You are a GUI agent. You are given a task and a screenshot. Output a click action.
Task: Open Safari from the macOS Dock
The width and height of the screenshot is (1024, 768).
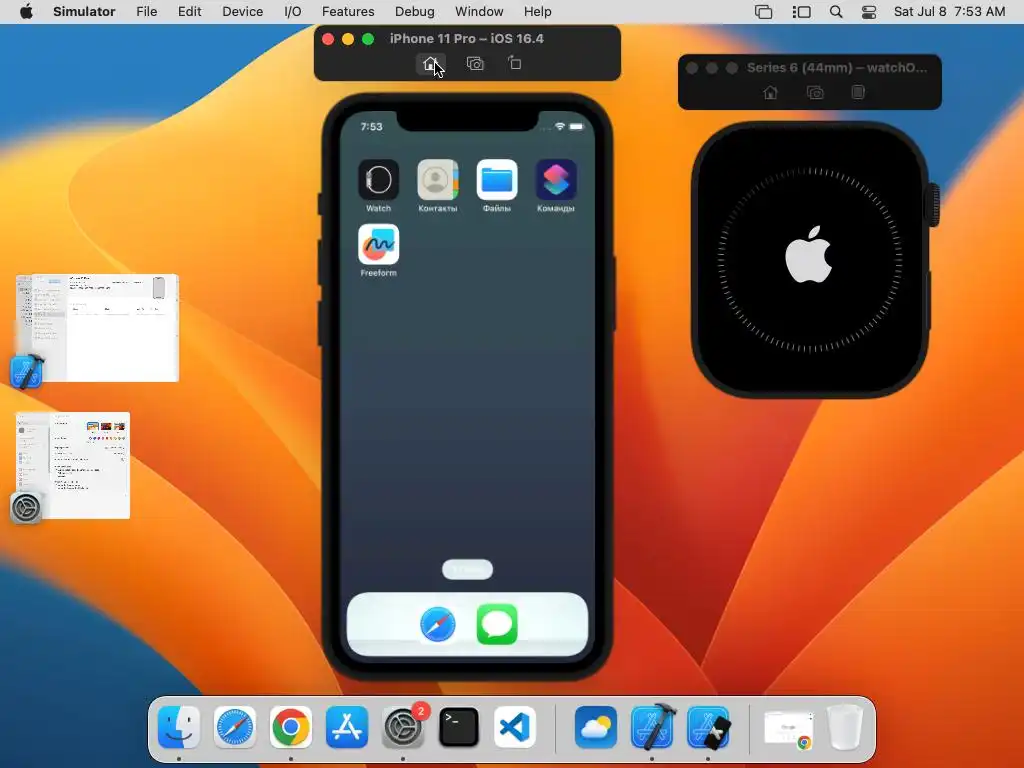(x=235, y=727)
